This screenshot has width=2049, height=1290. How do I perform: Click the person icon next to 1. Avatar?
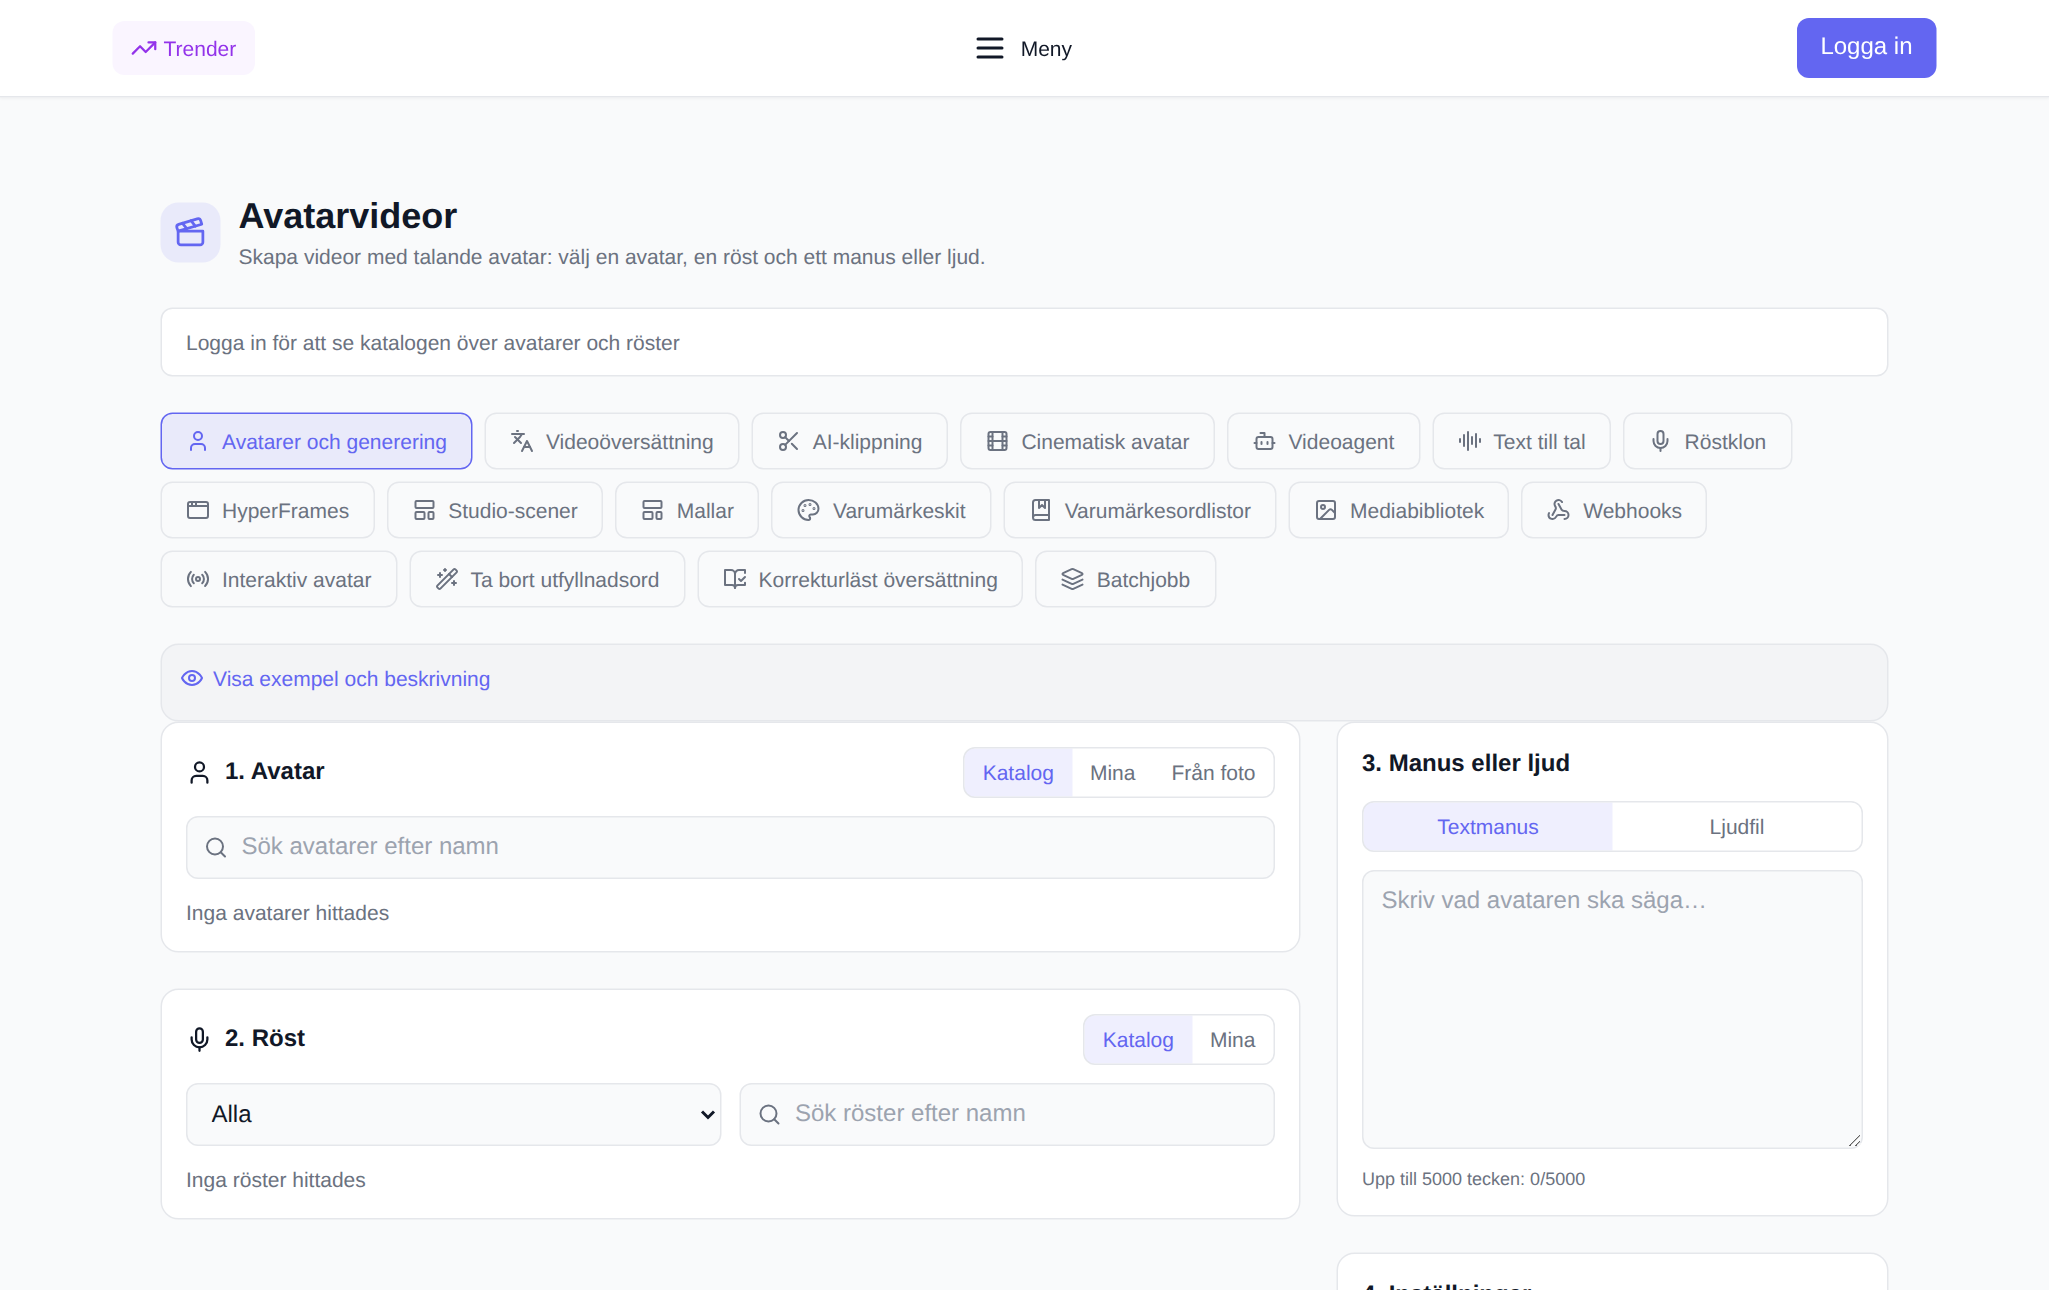click(199, 772)
